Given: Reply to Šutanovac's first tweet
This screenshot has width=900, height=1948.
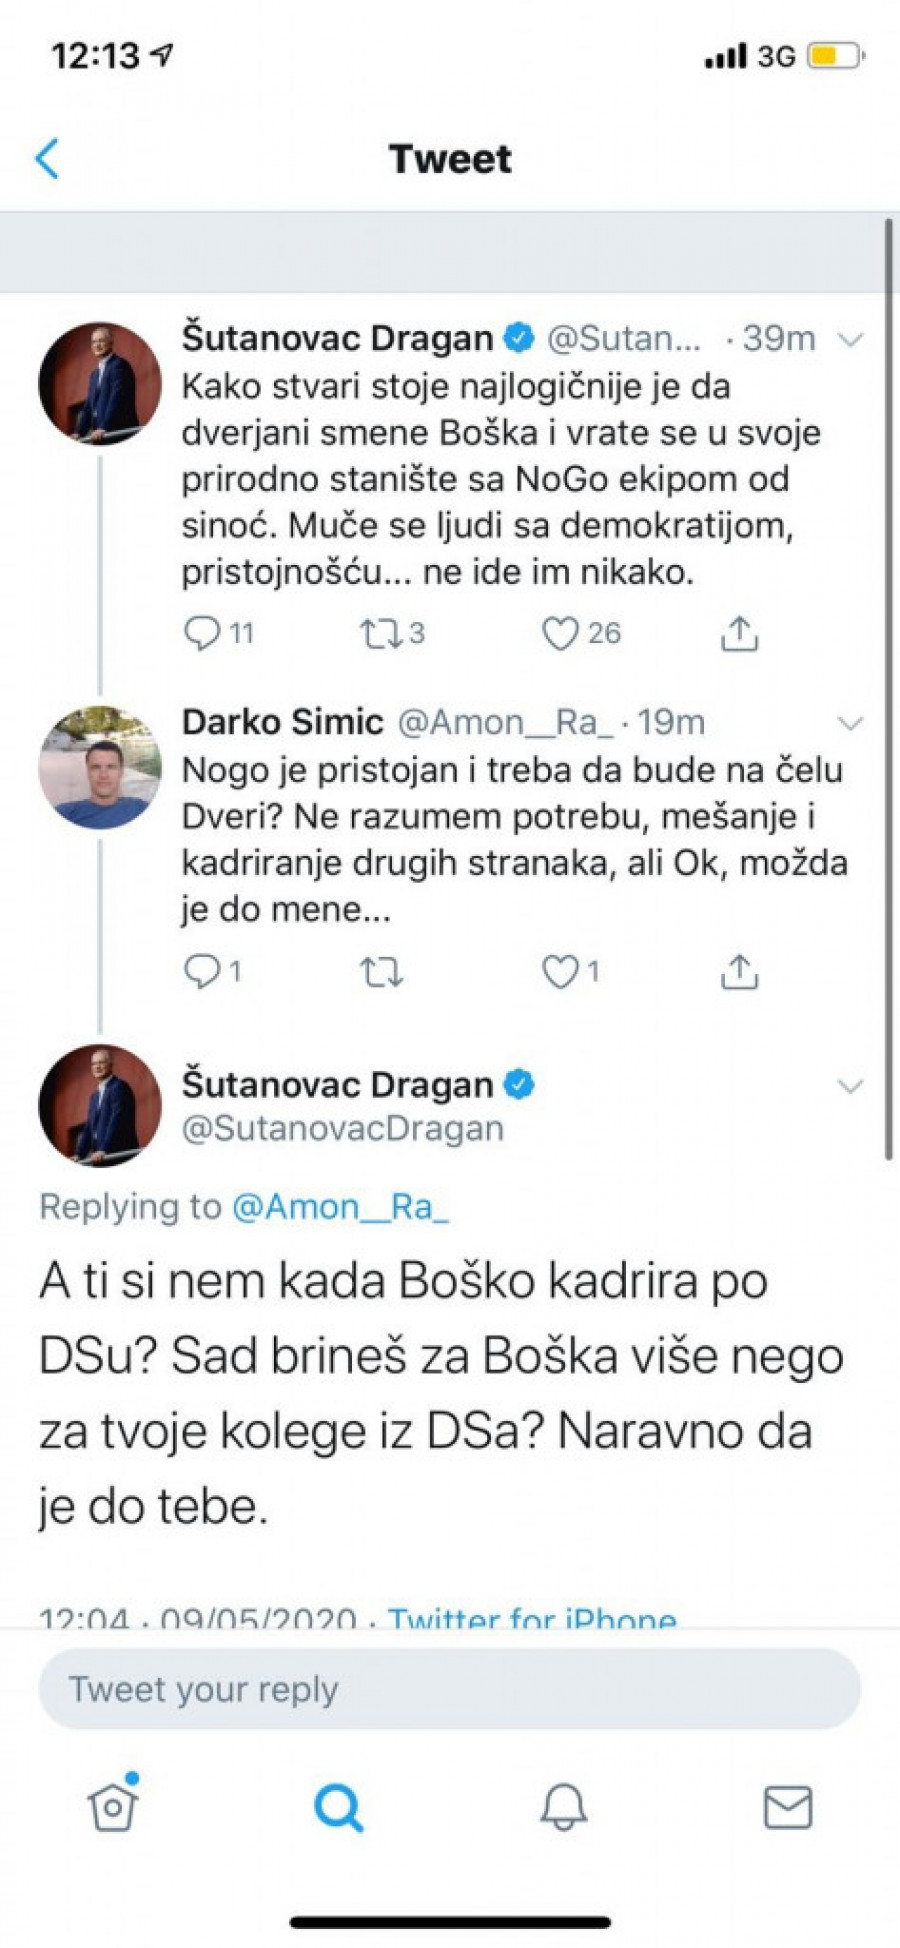Looking at the screenshot, I should click(203, 633).
